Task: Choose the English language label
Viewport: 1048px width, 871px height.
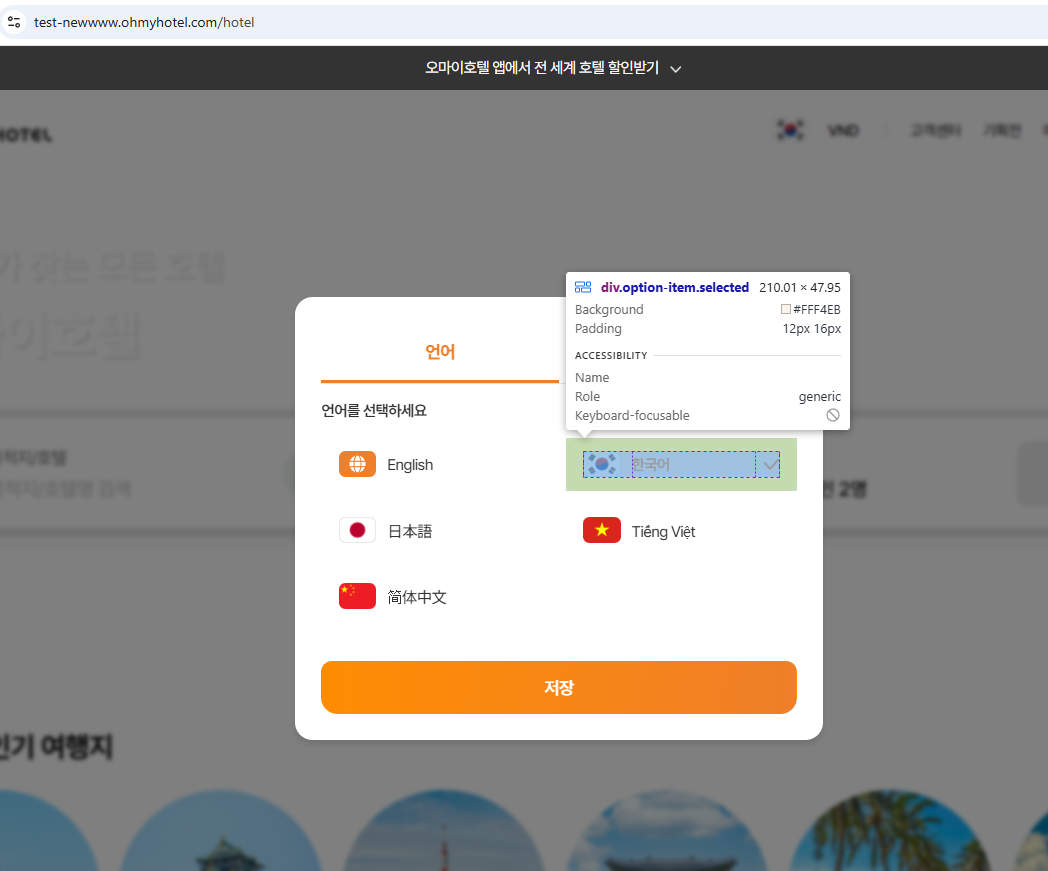Action: 410,465
